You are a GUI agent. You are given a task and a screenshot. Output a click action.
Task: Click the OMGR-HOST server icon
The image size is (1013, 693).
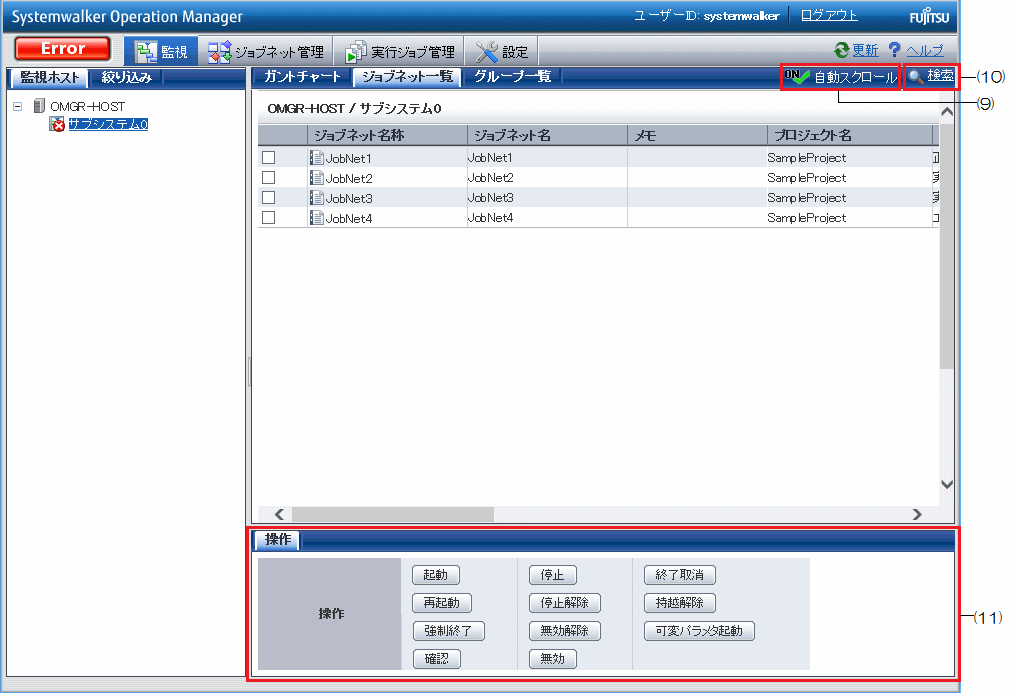[39, 106]
